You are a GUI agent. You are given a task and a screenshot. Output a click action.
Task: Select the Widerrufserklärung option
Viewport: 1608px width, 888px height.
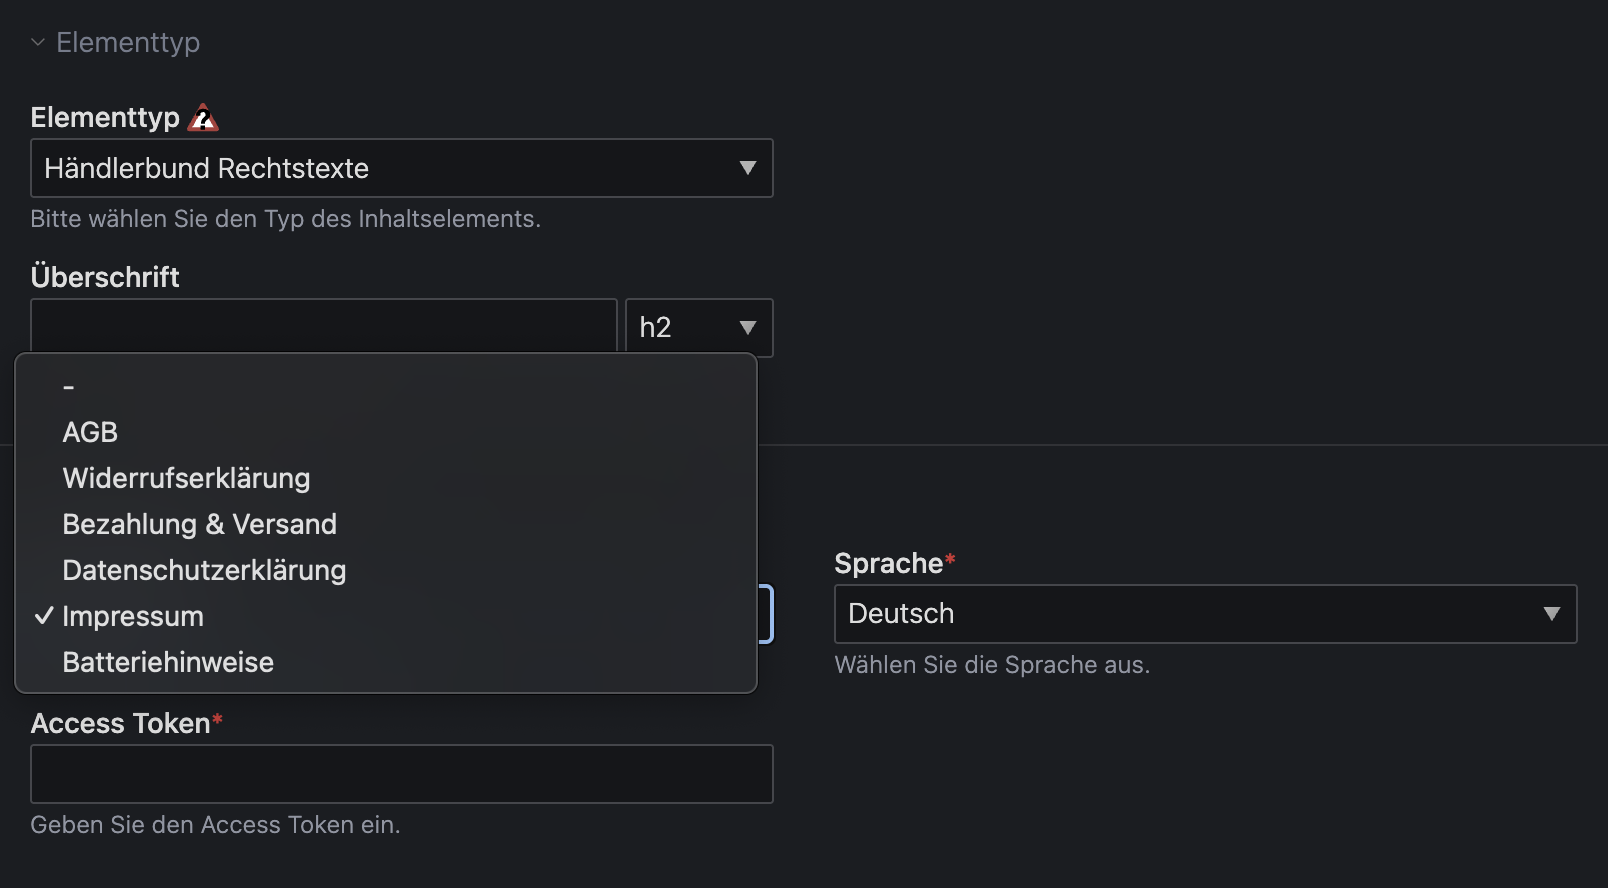186,478
